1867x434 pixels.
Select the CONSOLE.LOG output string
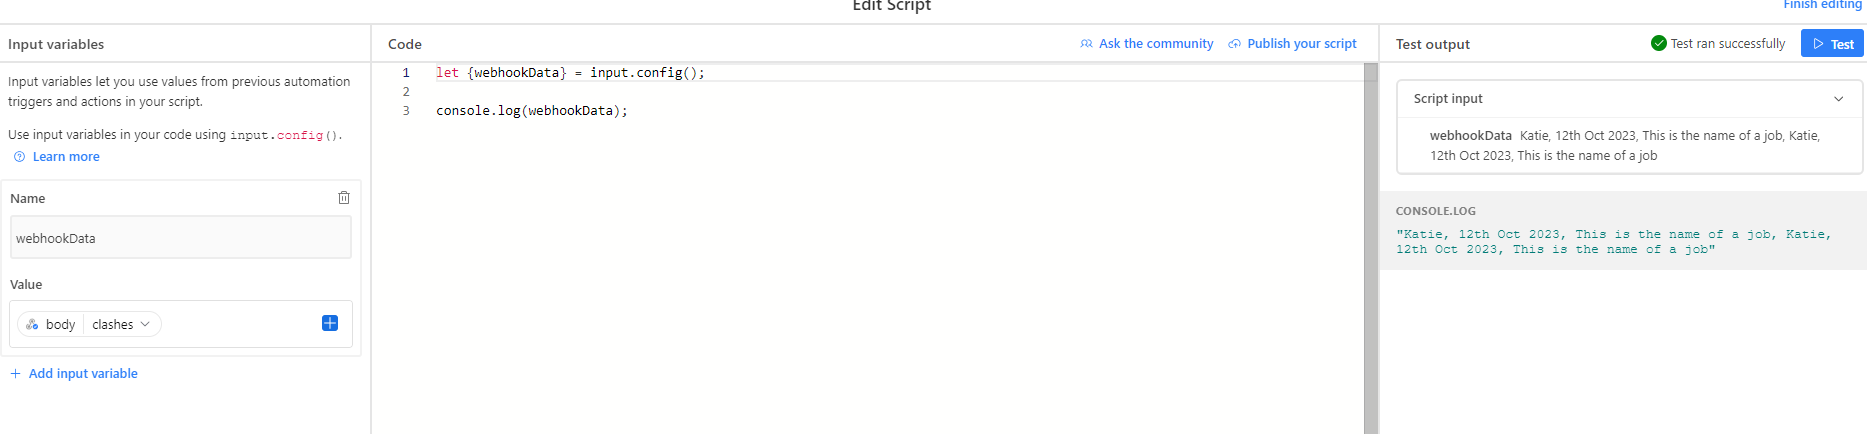tap(1613, 242)
